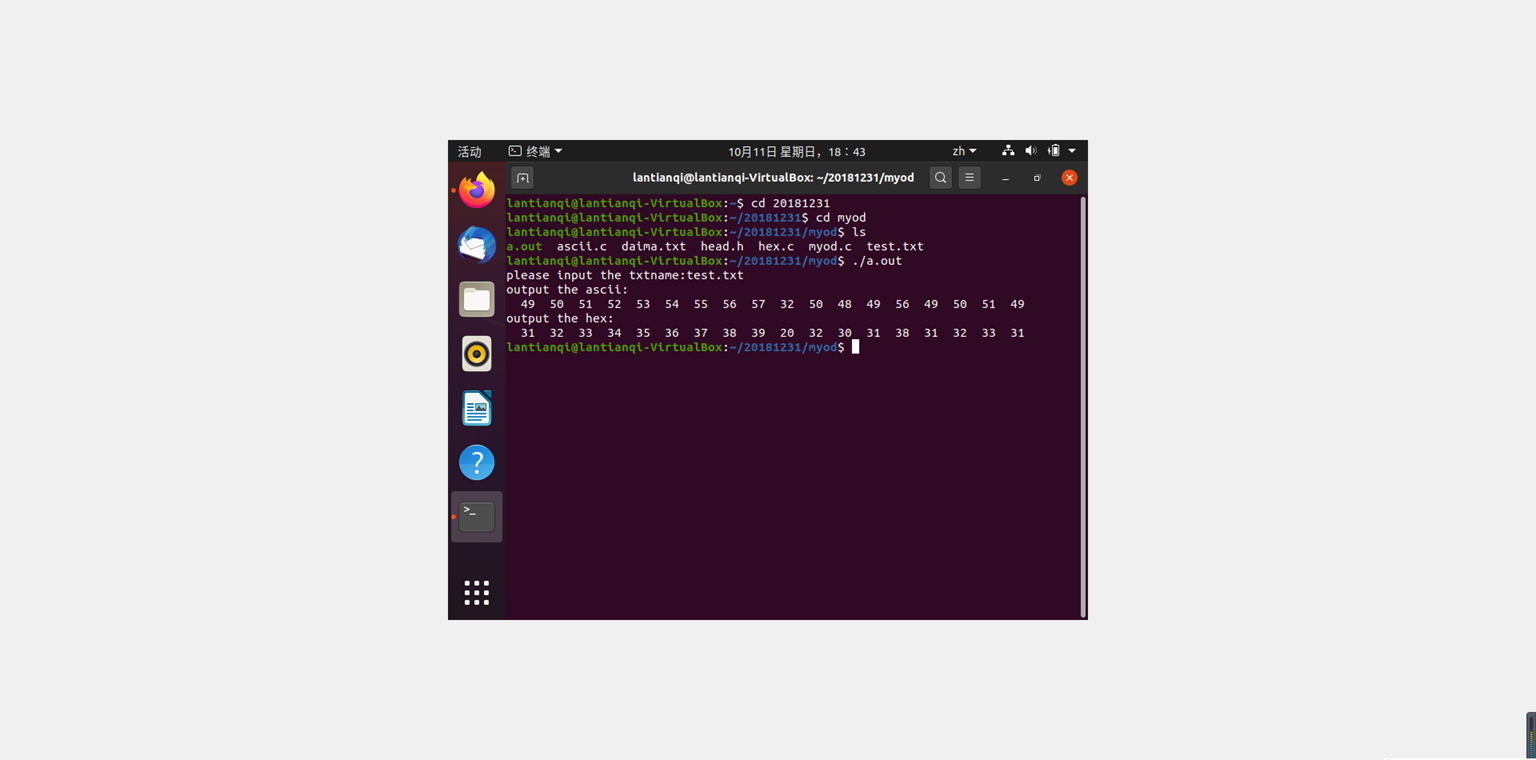Click the 'please input the txtname' line
This screenshot has height=760, width=1536.
pos(625,275)
